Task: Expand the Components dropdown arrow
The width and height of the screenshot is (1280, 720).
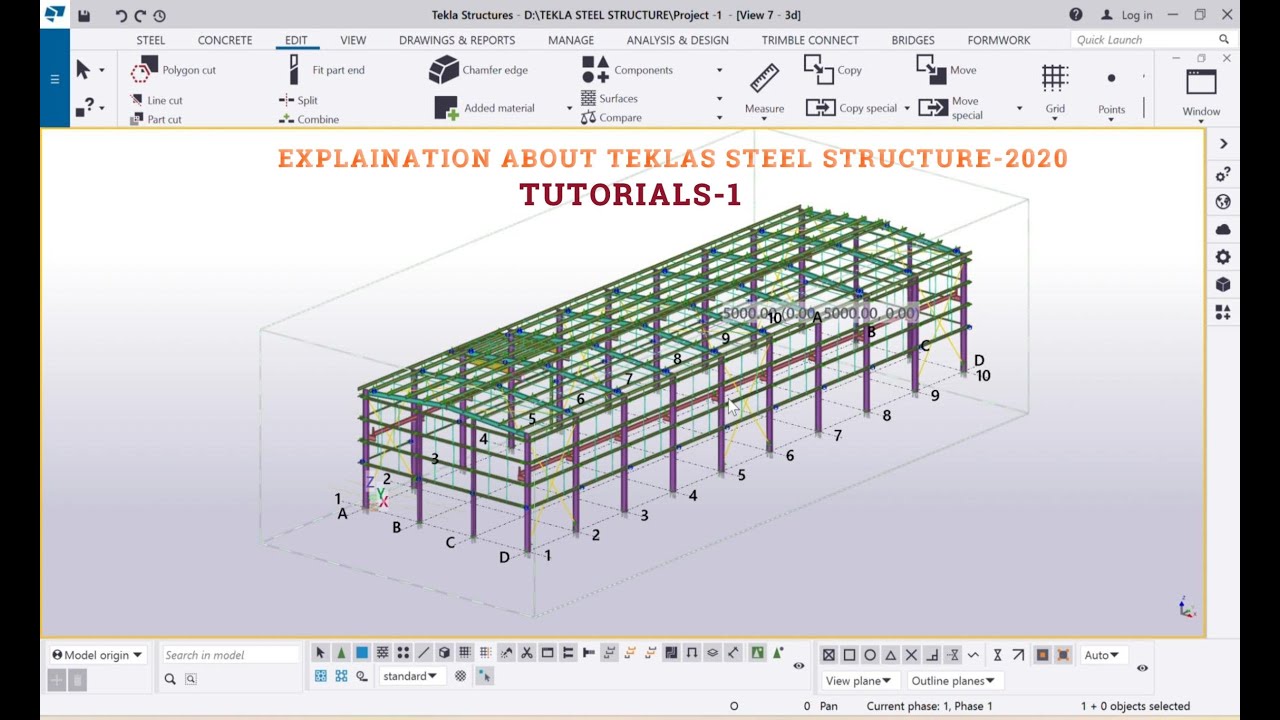Action: (719, 70)
